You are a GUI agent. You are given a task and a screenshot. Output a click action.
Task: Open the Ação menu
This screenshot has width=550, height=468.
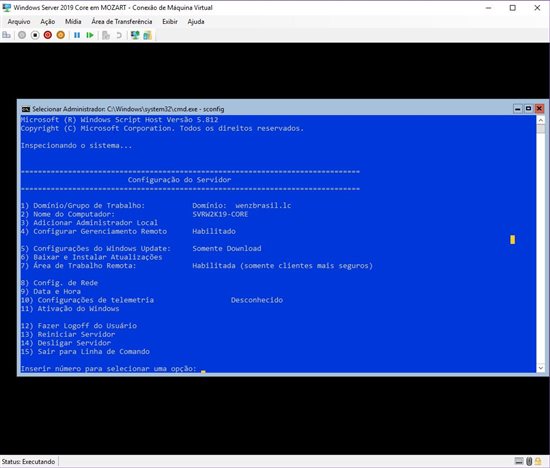pos(48,22)
